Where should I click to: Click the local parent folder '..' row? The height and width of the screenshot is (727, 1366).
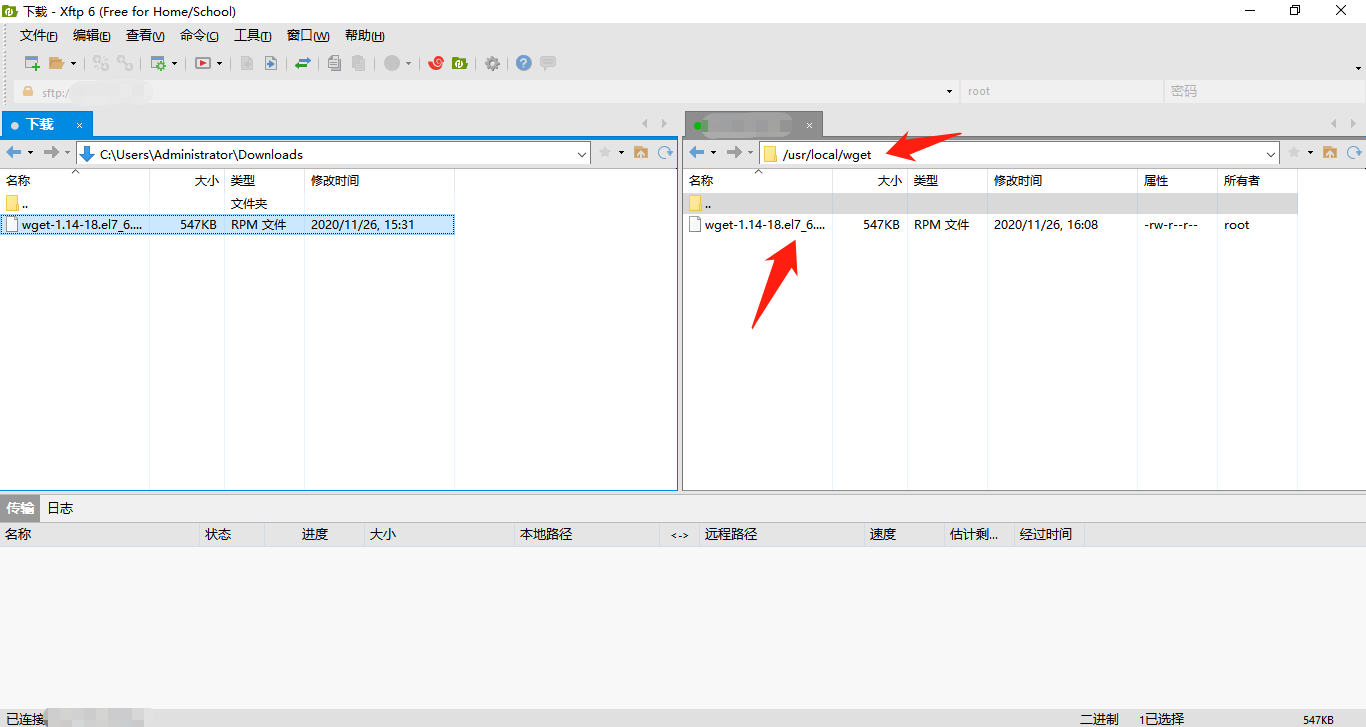tap(227, 204)
